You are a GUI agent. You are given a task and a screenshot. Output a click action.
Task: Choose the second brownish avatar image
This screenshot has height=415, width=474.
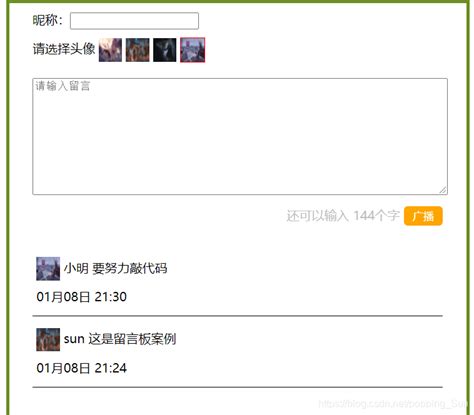(137, 50)
